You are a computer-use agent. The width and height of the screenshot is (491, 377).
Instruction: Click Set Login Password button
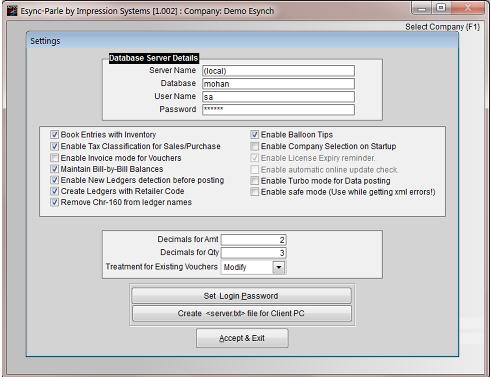point(242,296)
